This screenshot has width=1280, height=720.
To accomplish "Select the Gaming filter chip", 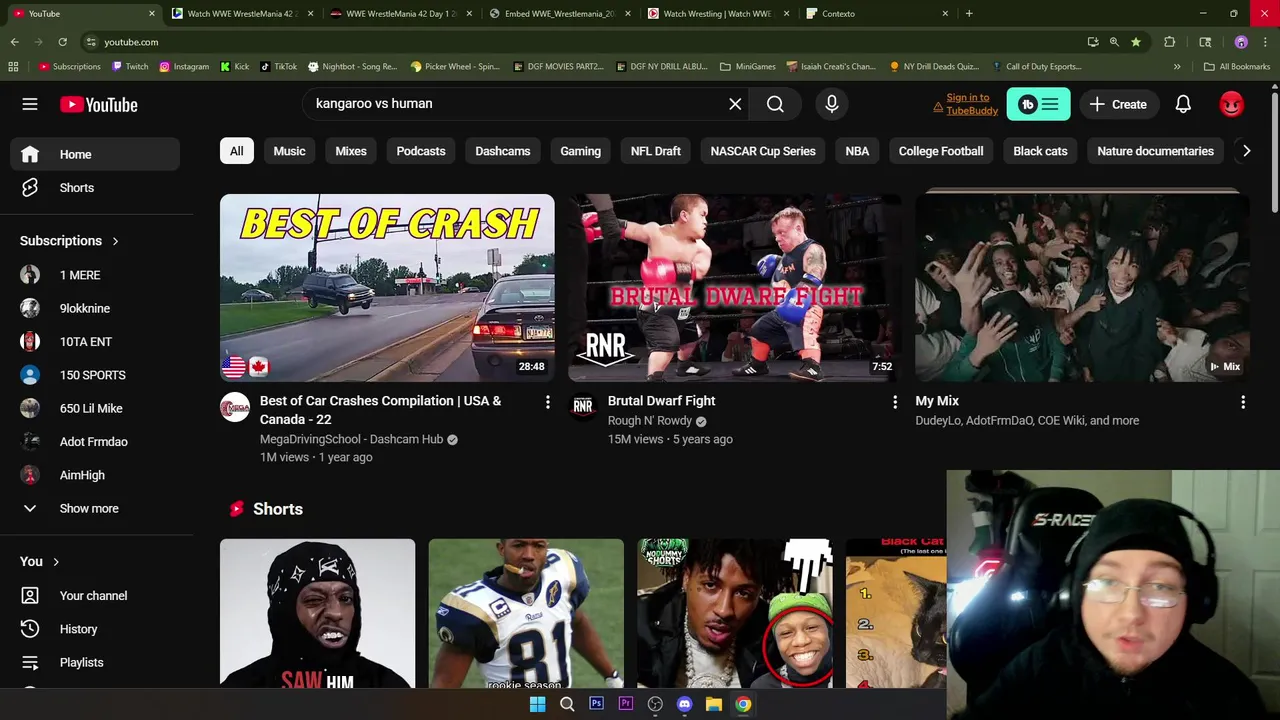I will [x=581, y=151].
